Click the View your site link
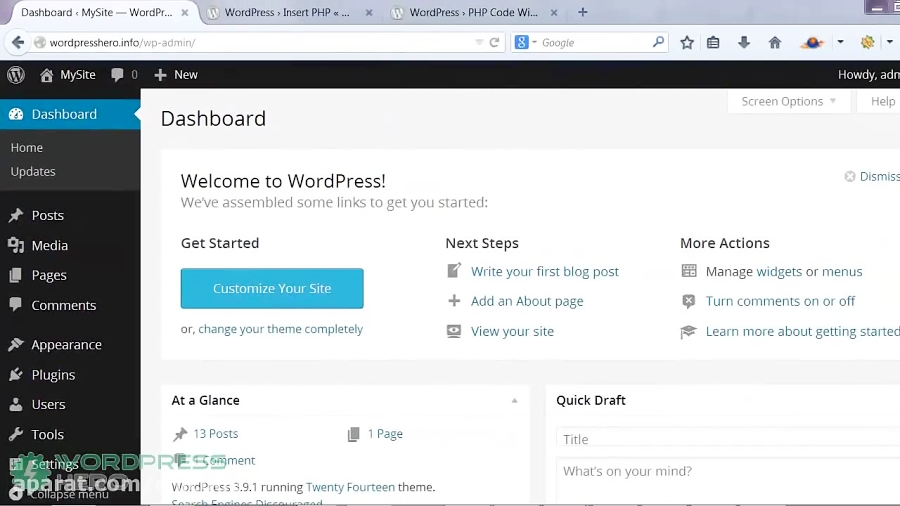 [x=512, y=331]
